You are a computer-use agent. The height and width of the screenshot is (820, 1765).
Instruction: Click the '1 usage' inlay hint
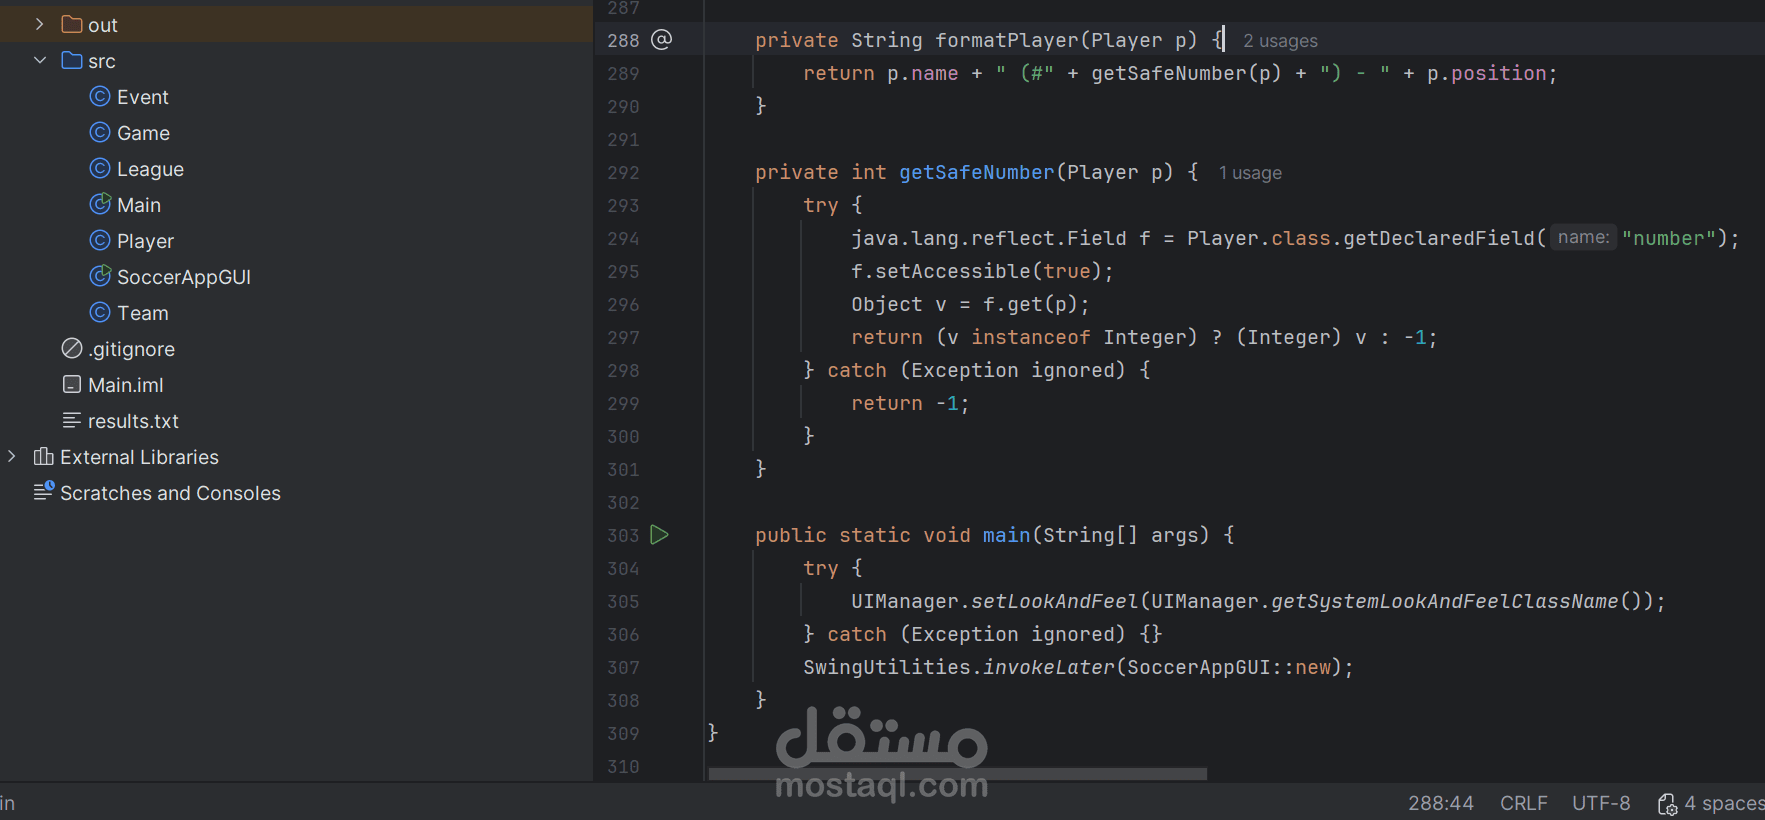click(1250, 173)
